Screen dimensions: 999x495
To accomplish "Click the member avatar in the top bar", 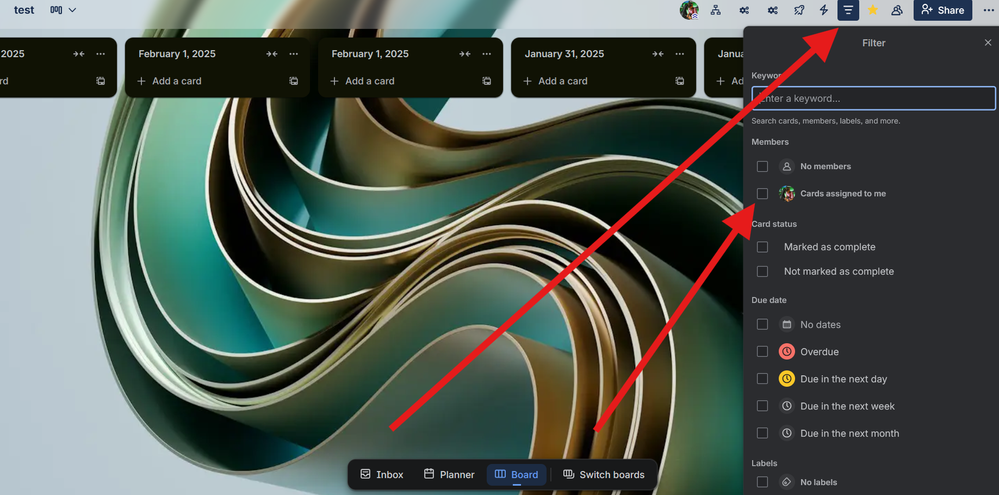I will pyautogui.click(x=689, y=10).
